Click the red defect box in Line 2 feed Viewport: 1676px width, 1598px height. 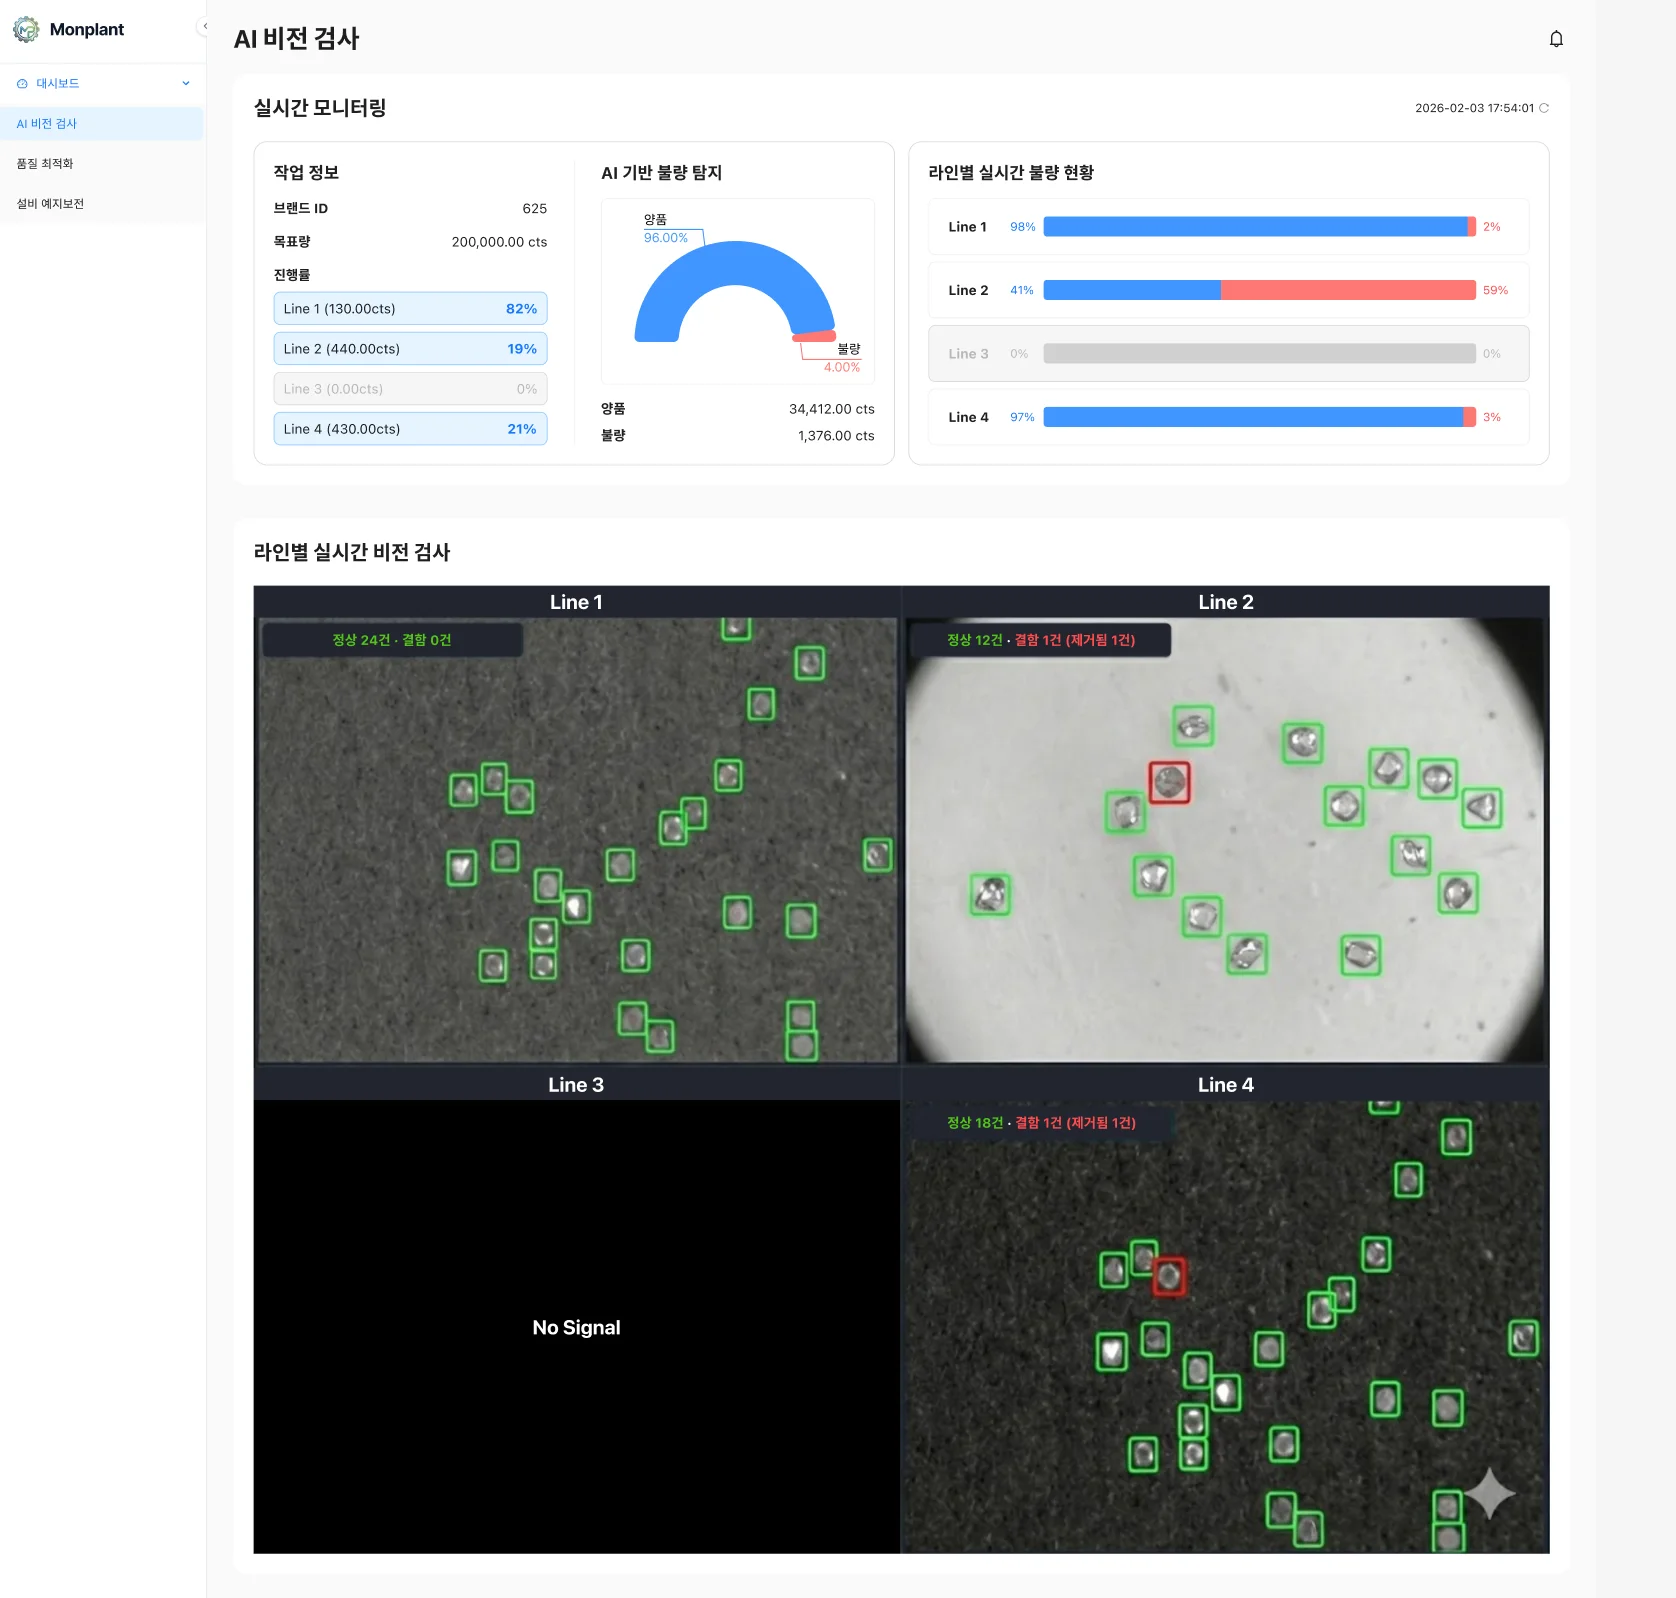pos(1168,782)
